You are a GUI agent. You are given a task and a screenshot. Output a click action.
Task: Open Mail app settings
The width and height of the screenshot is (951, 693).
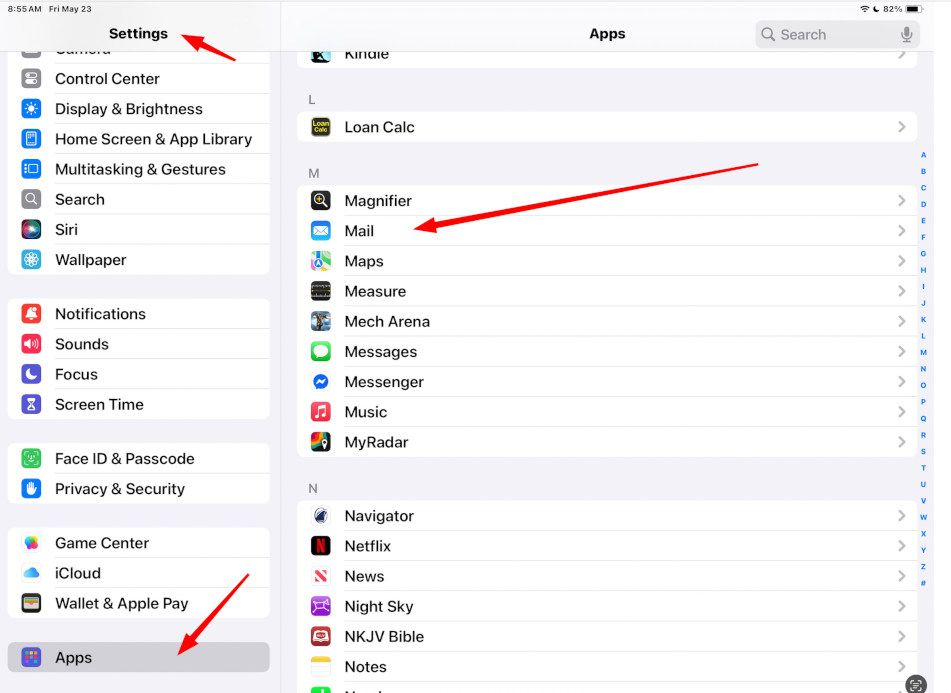[x=607, y=231]
